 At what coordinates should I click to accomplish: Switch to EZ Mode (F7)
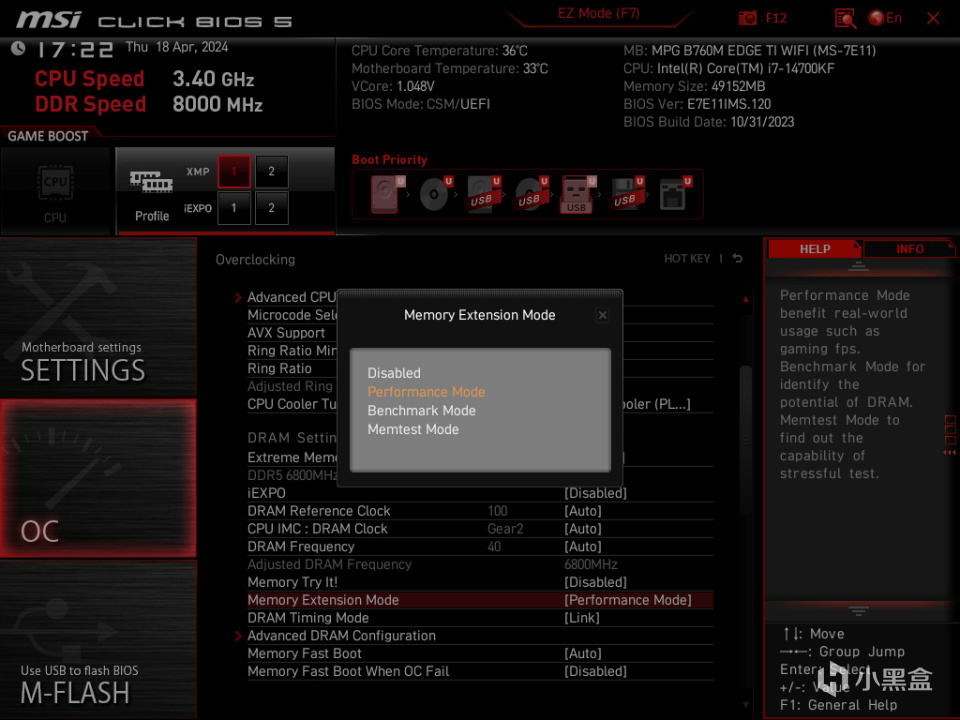click(598, 13)
